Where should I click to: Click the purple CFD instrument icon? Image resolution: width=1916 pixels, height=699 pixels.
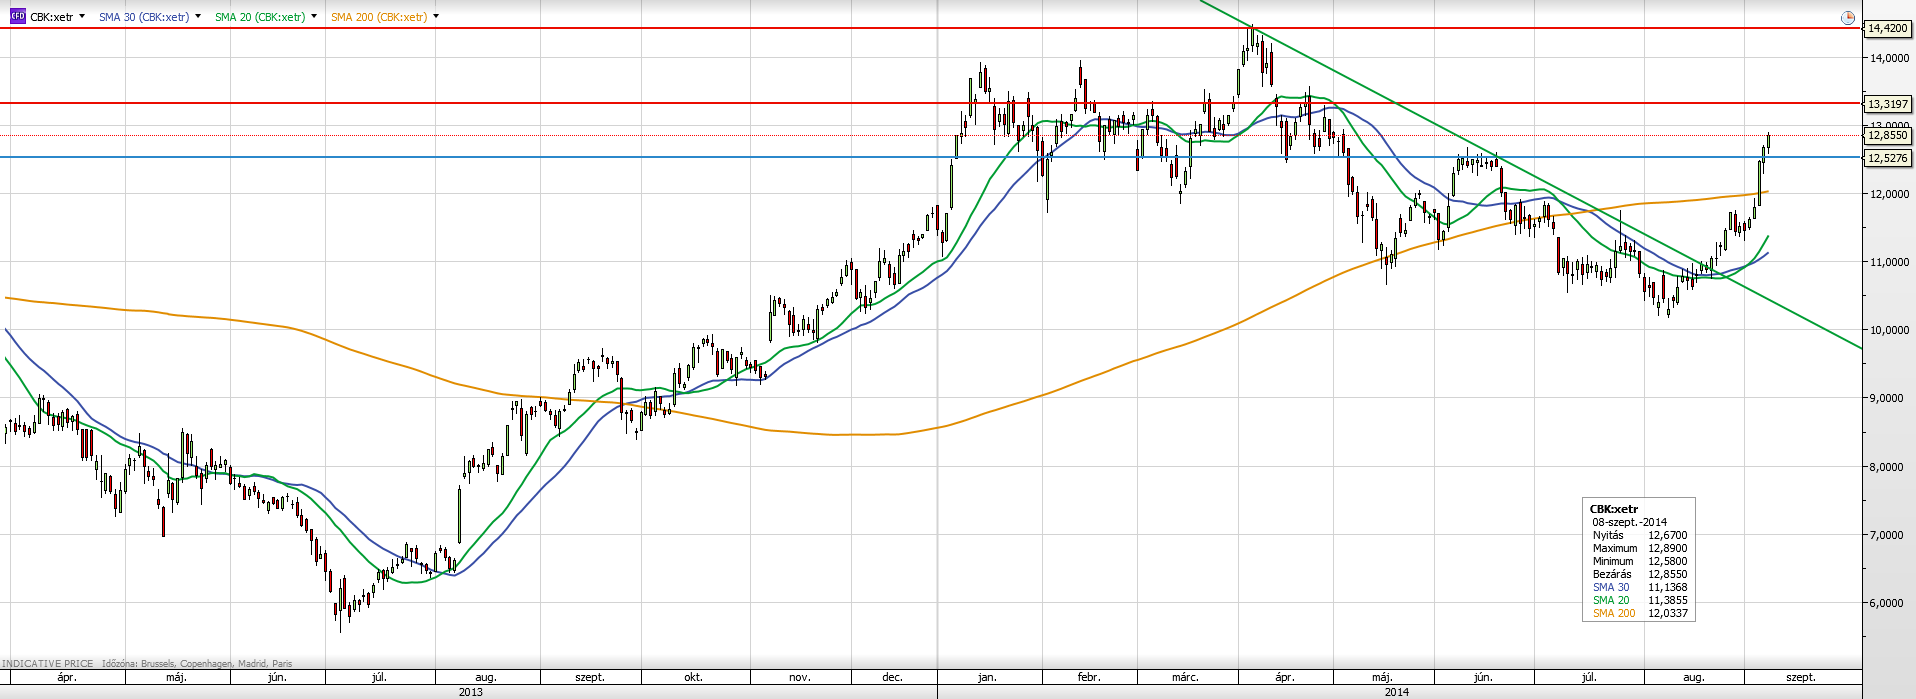pyautogui.click(x=18, y=16)
